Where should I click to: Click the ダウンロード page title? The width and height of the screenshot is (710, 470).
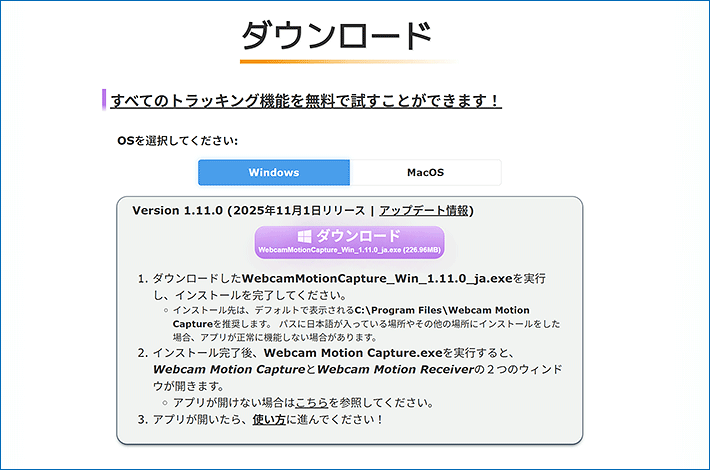coord(336,36)
